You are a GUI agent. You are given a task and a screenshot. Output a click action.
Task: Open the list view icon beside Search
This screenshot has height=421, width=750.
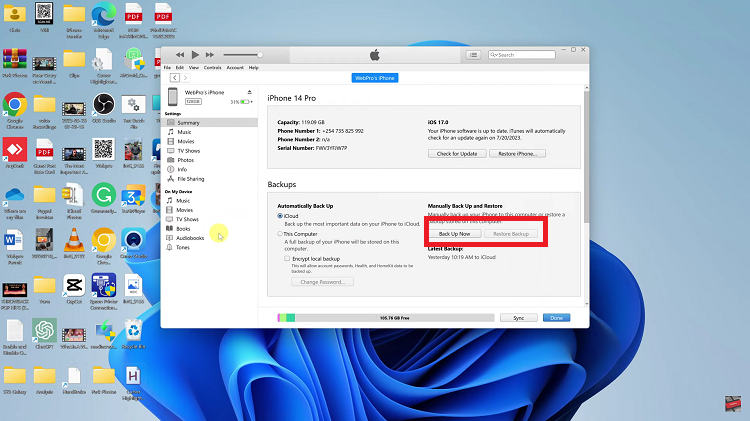coord(474,55)
